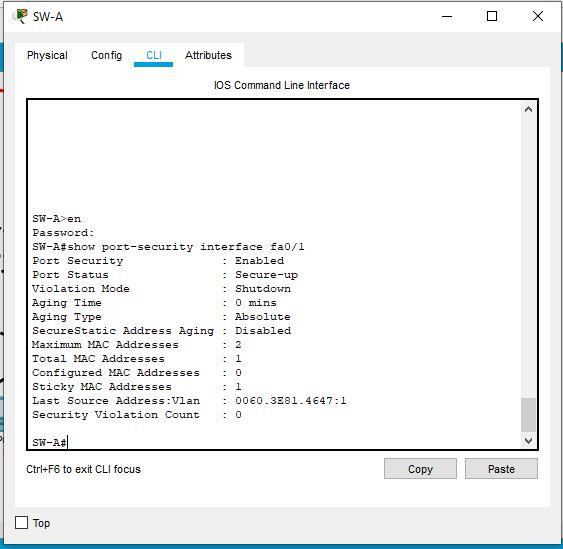Minimize the SW-A window

(447, 17)
